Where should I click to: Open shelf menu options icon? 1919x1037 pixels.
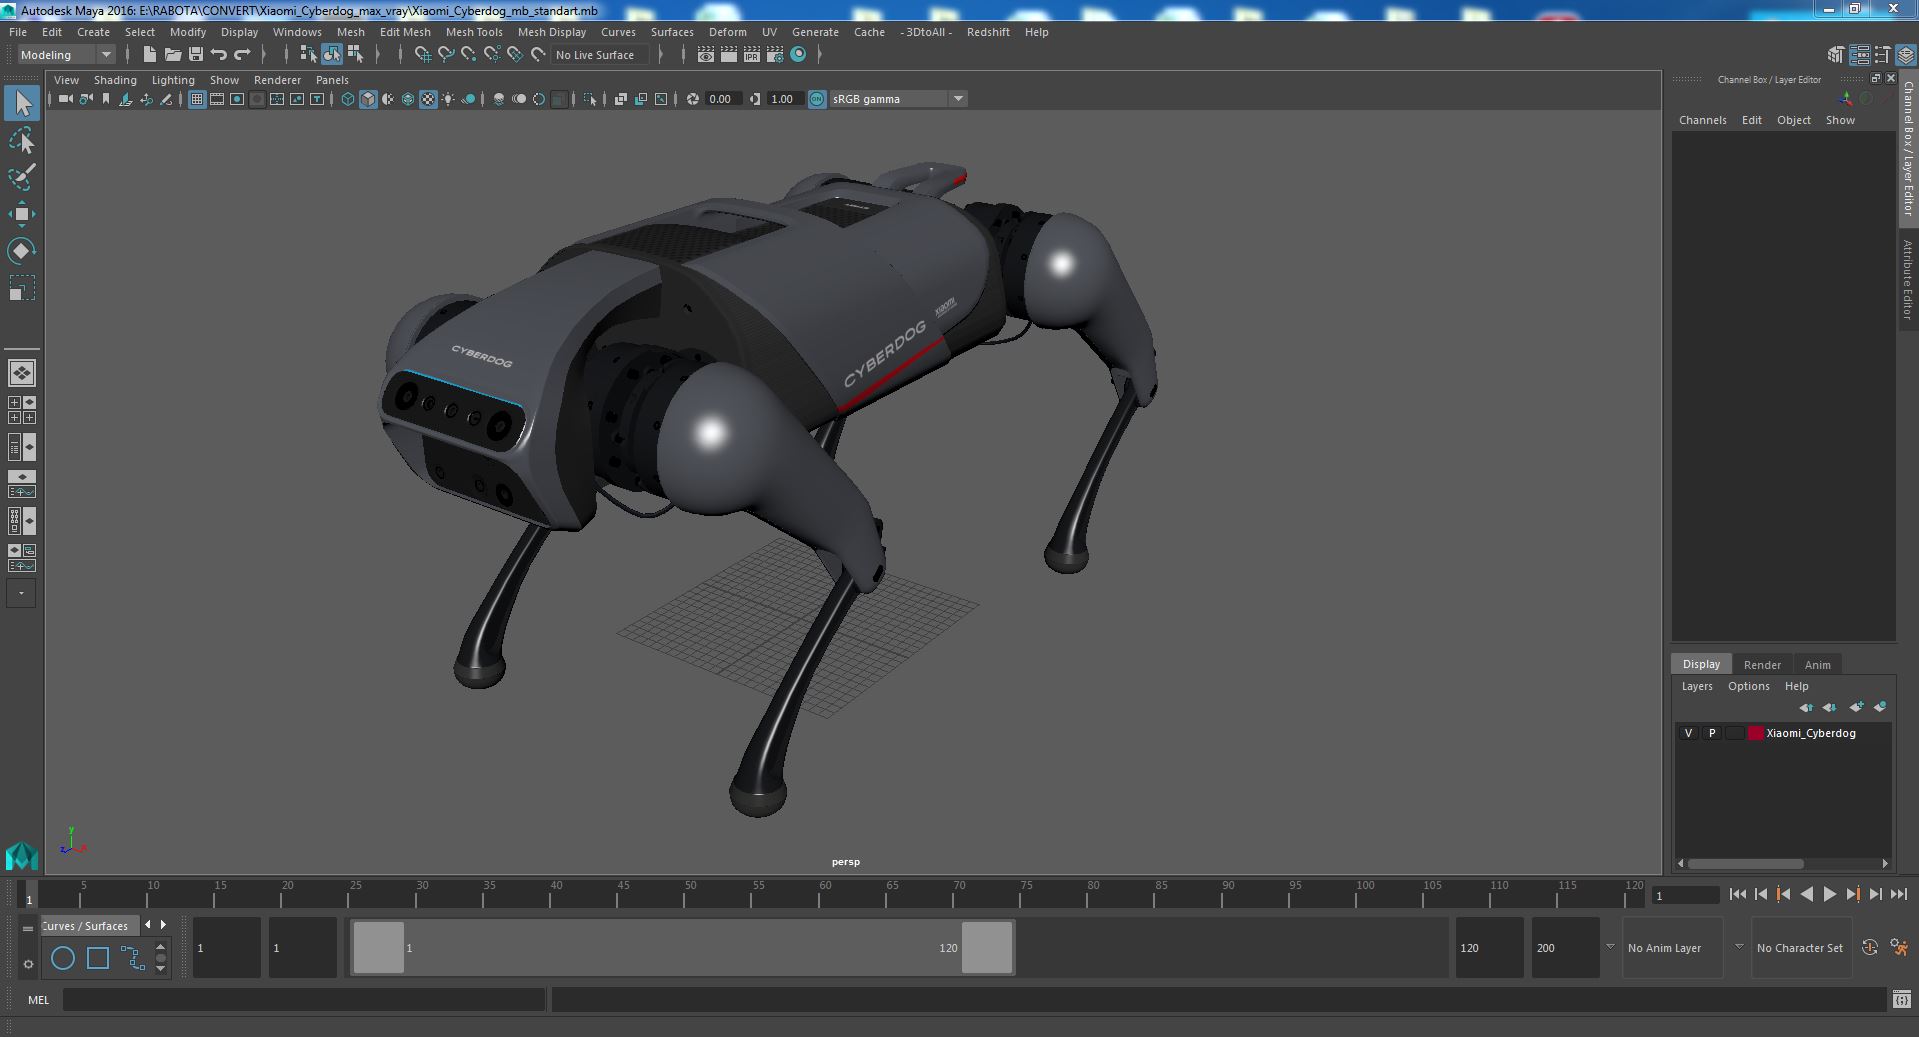click(x=28, y=964)
